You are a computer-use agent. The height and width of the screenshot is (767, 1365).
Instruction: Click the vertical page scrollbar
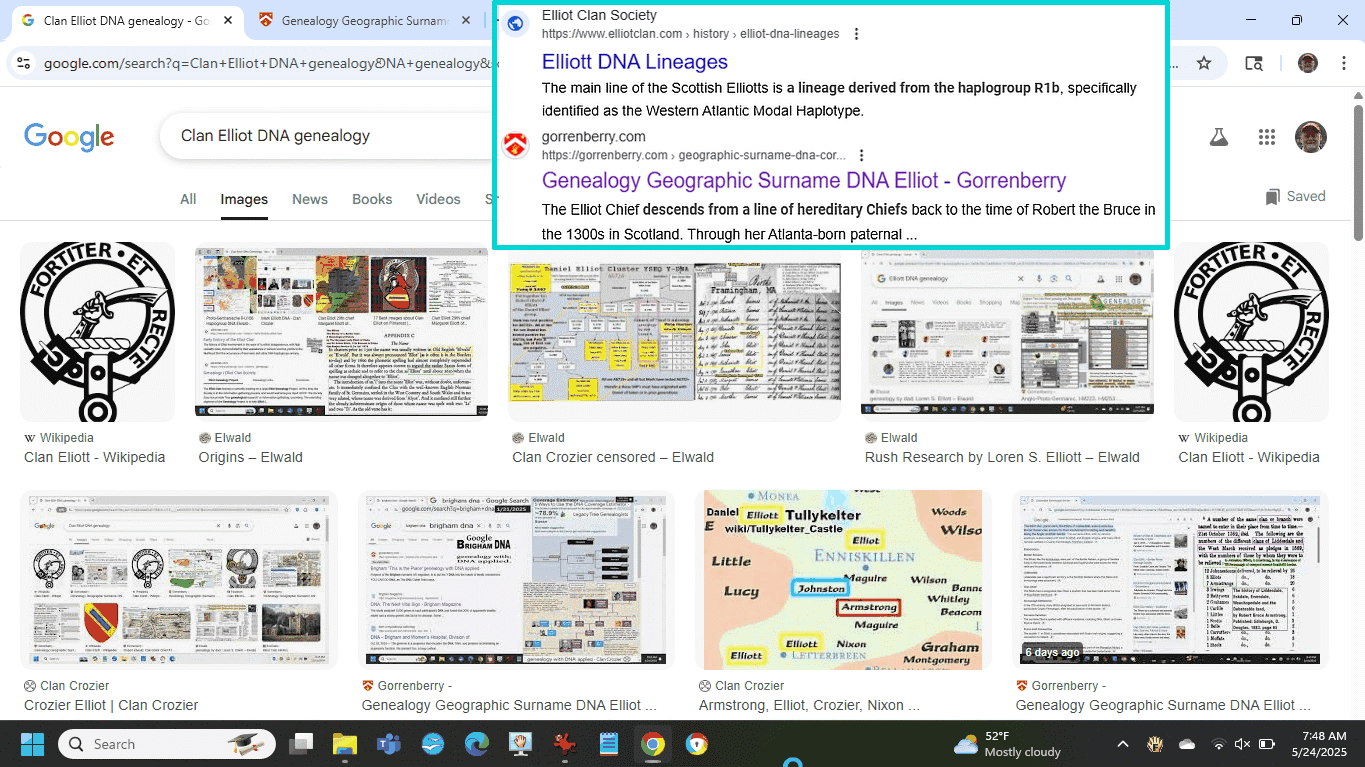[x=1357, y=170]
